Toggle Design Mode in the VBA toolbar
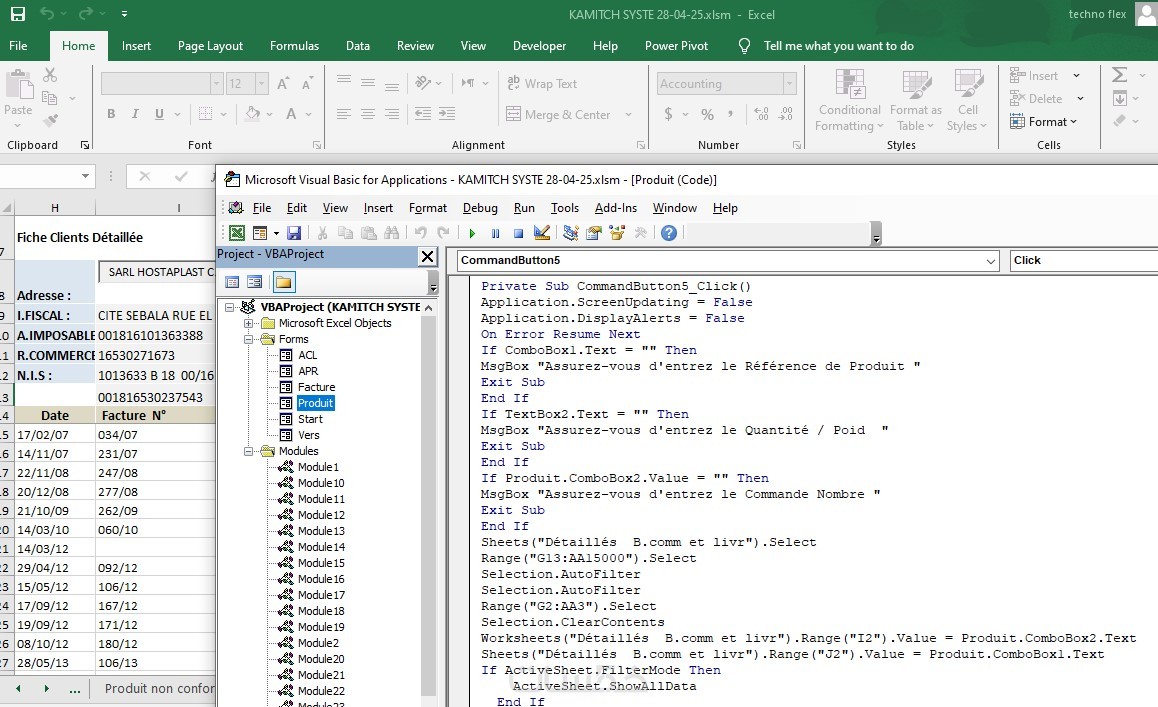This screenshot has height=707, width=1158. click(x=542, y=233)
